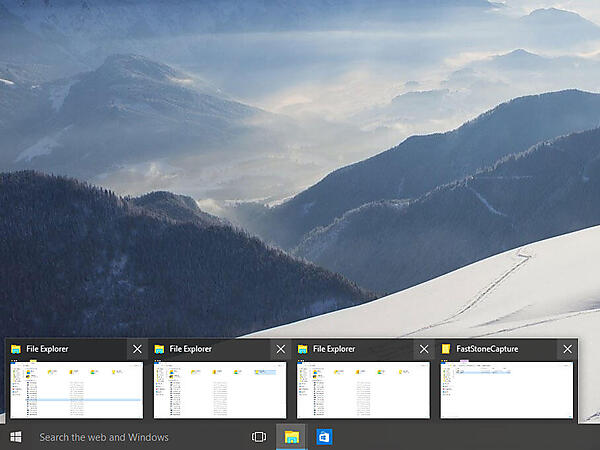Image resolution: width=600 pixels, height=450 pixels.
Task: Click the FastStoneCapture preview title text
Action: [x=488, y=349]
